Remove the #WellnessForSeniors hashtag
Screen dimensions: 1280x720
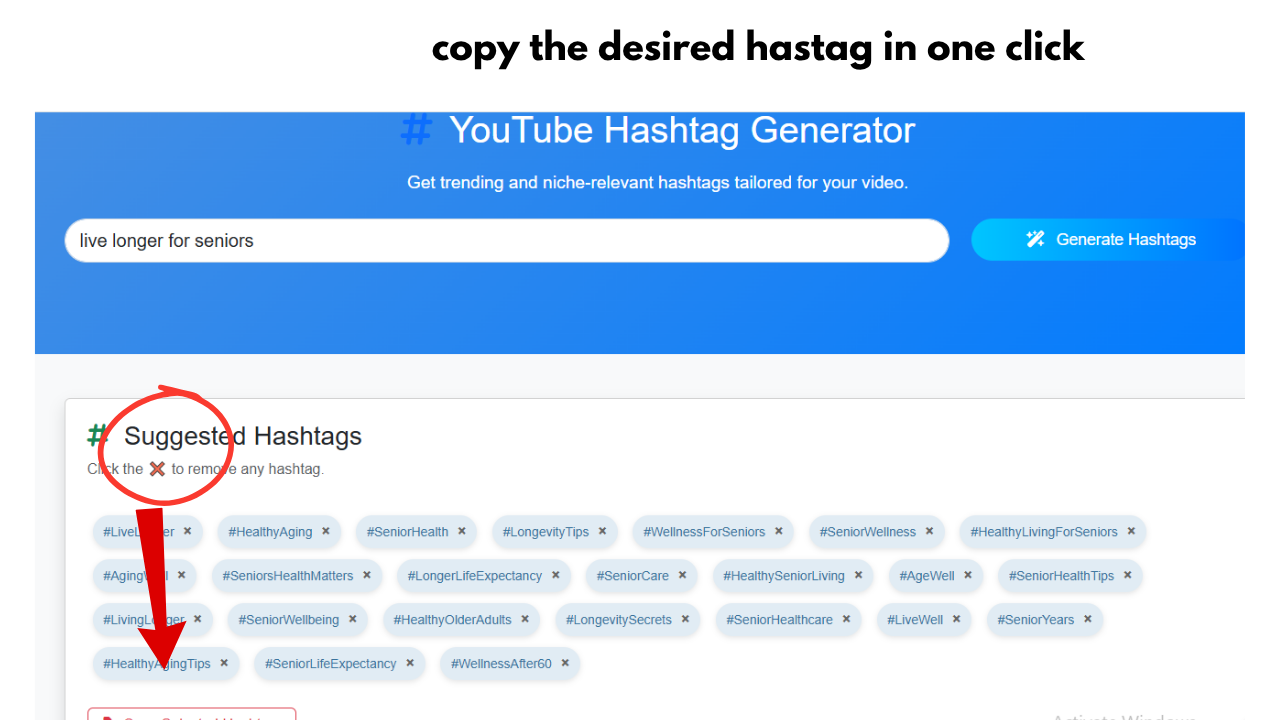point(779,532)
